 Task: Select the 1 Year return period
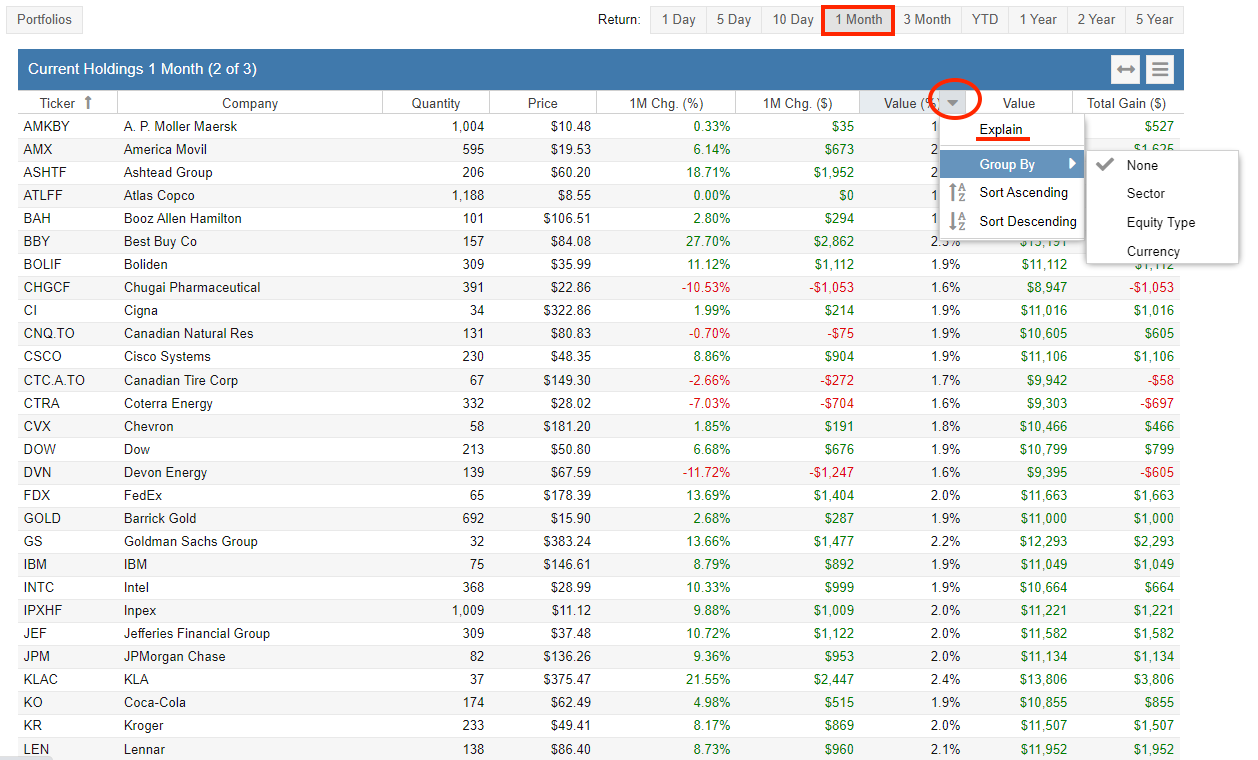1038,20
